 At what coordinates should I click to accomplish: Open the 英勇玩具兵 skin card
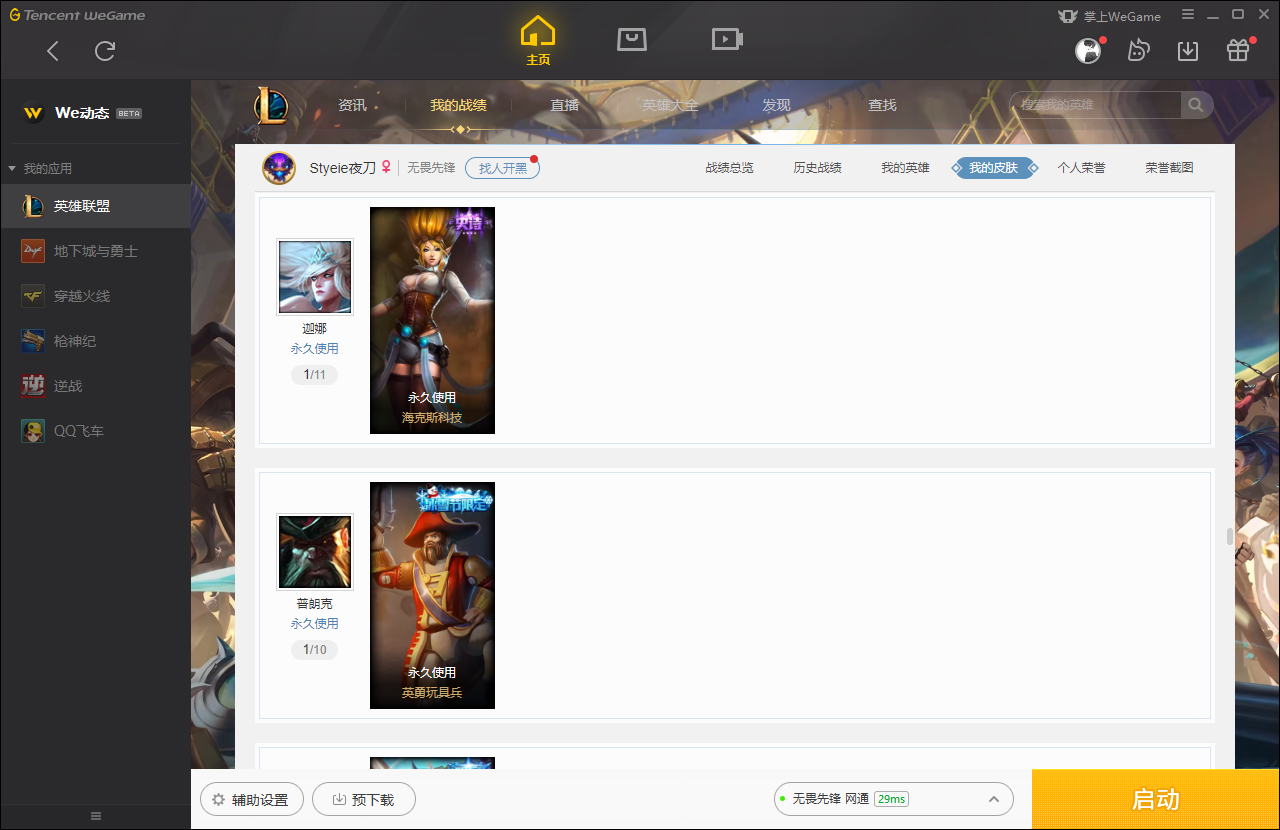pos(432,595)
